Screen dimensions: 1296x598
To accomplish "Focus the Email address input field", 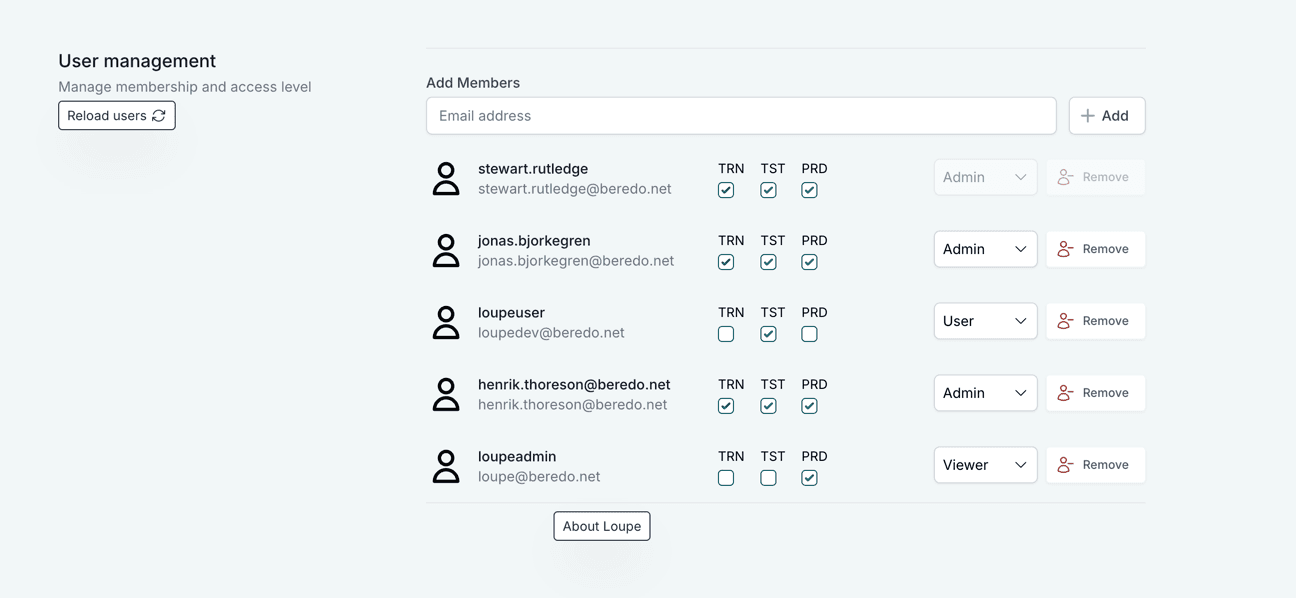I will (x=740, y=116).
